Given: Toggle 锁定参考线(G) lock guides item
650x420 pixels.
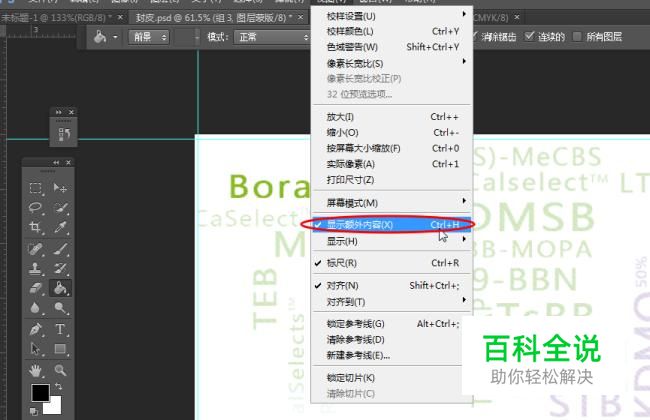Looking at the screenshot, I should 392,324.
